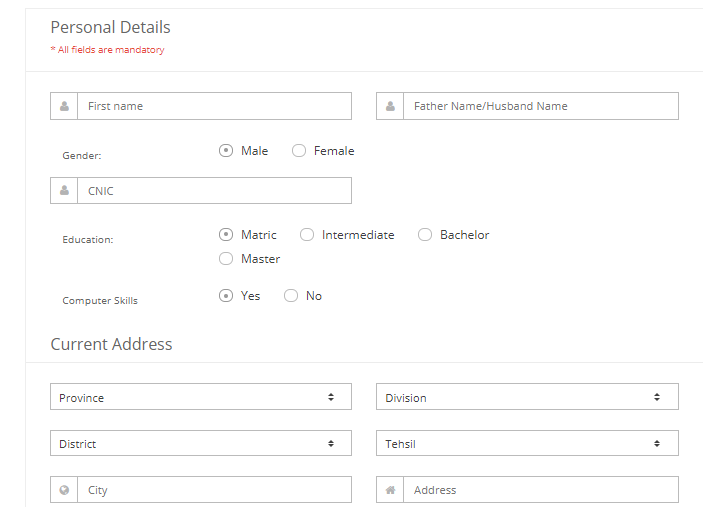Click the person icon beside CNIC field
Viewport: 707px width, 507px height.
click(x=64, y=190)
